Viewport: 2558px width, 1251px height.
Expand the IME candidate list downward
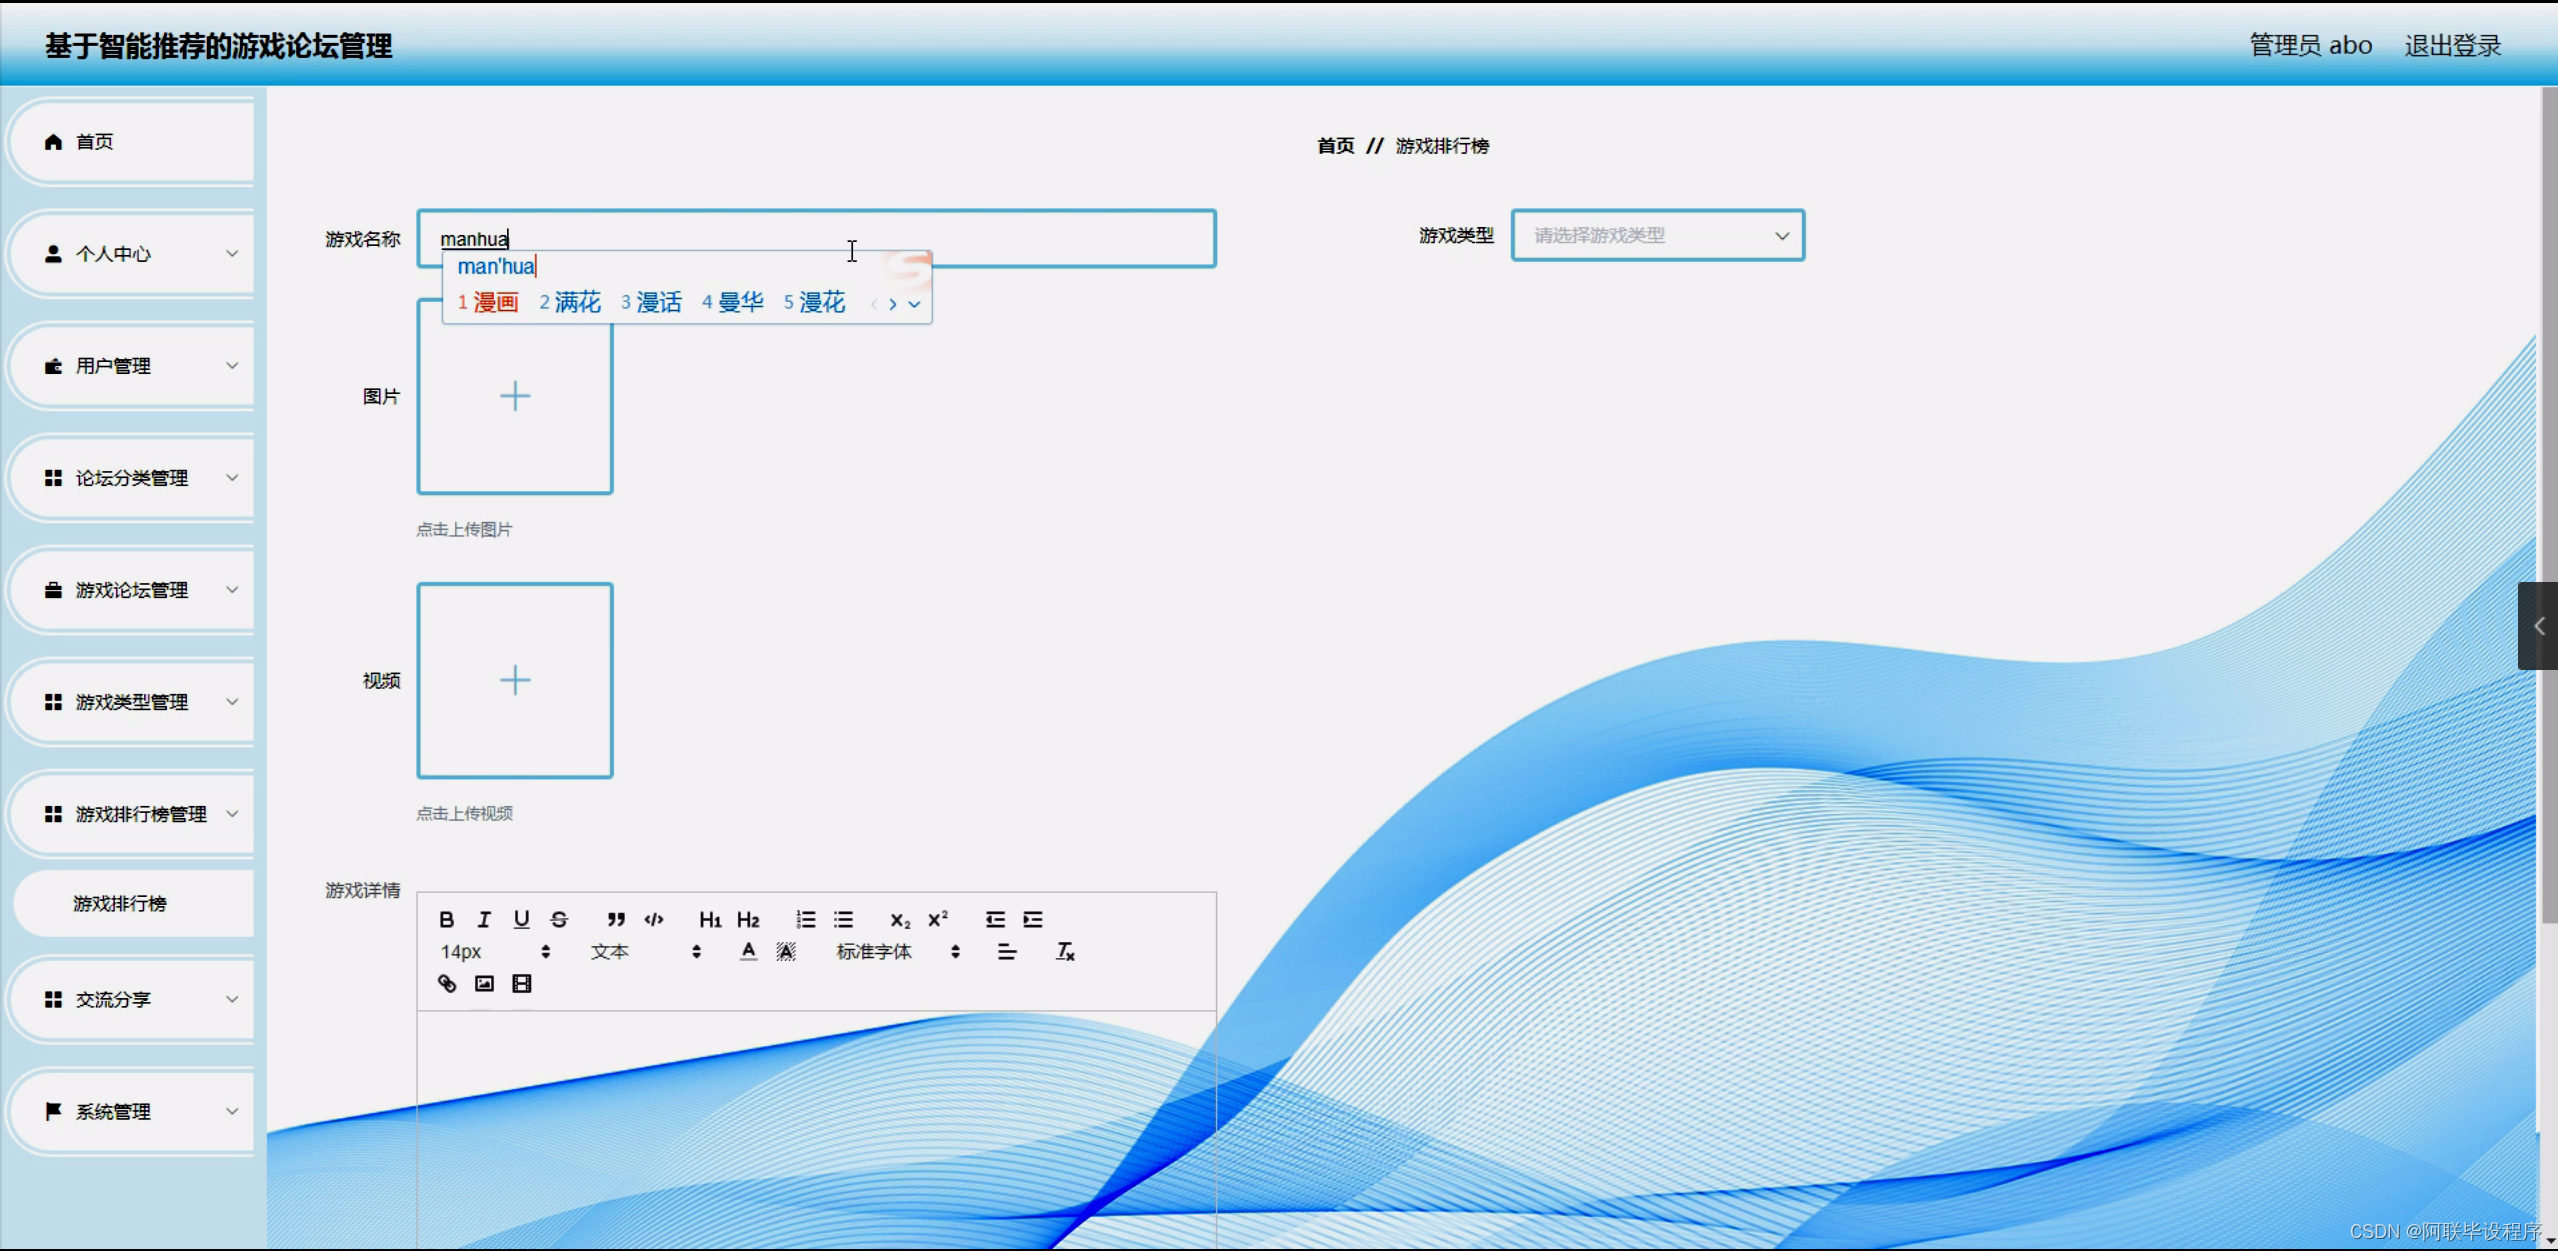[x=914, y=304]
